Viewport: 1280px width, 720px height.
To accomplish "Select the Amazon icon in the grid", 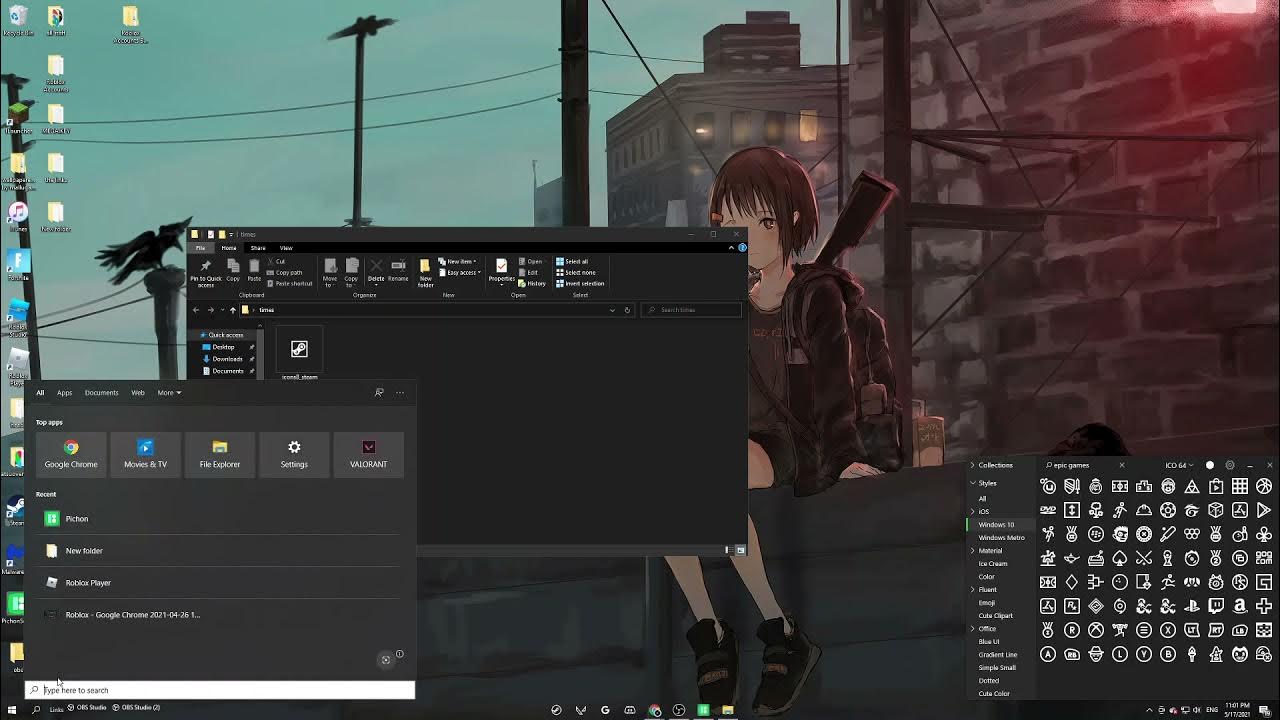I will (x=1240, y=606).
